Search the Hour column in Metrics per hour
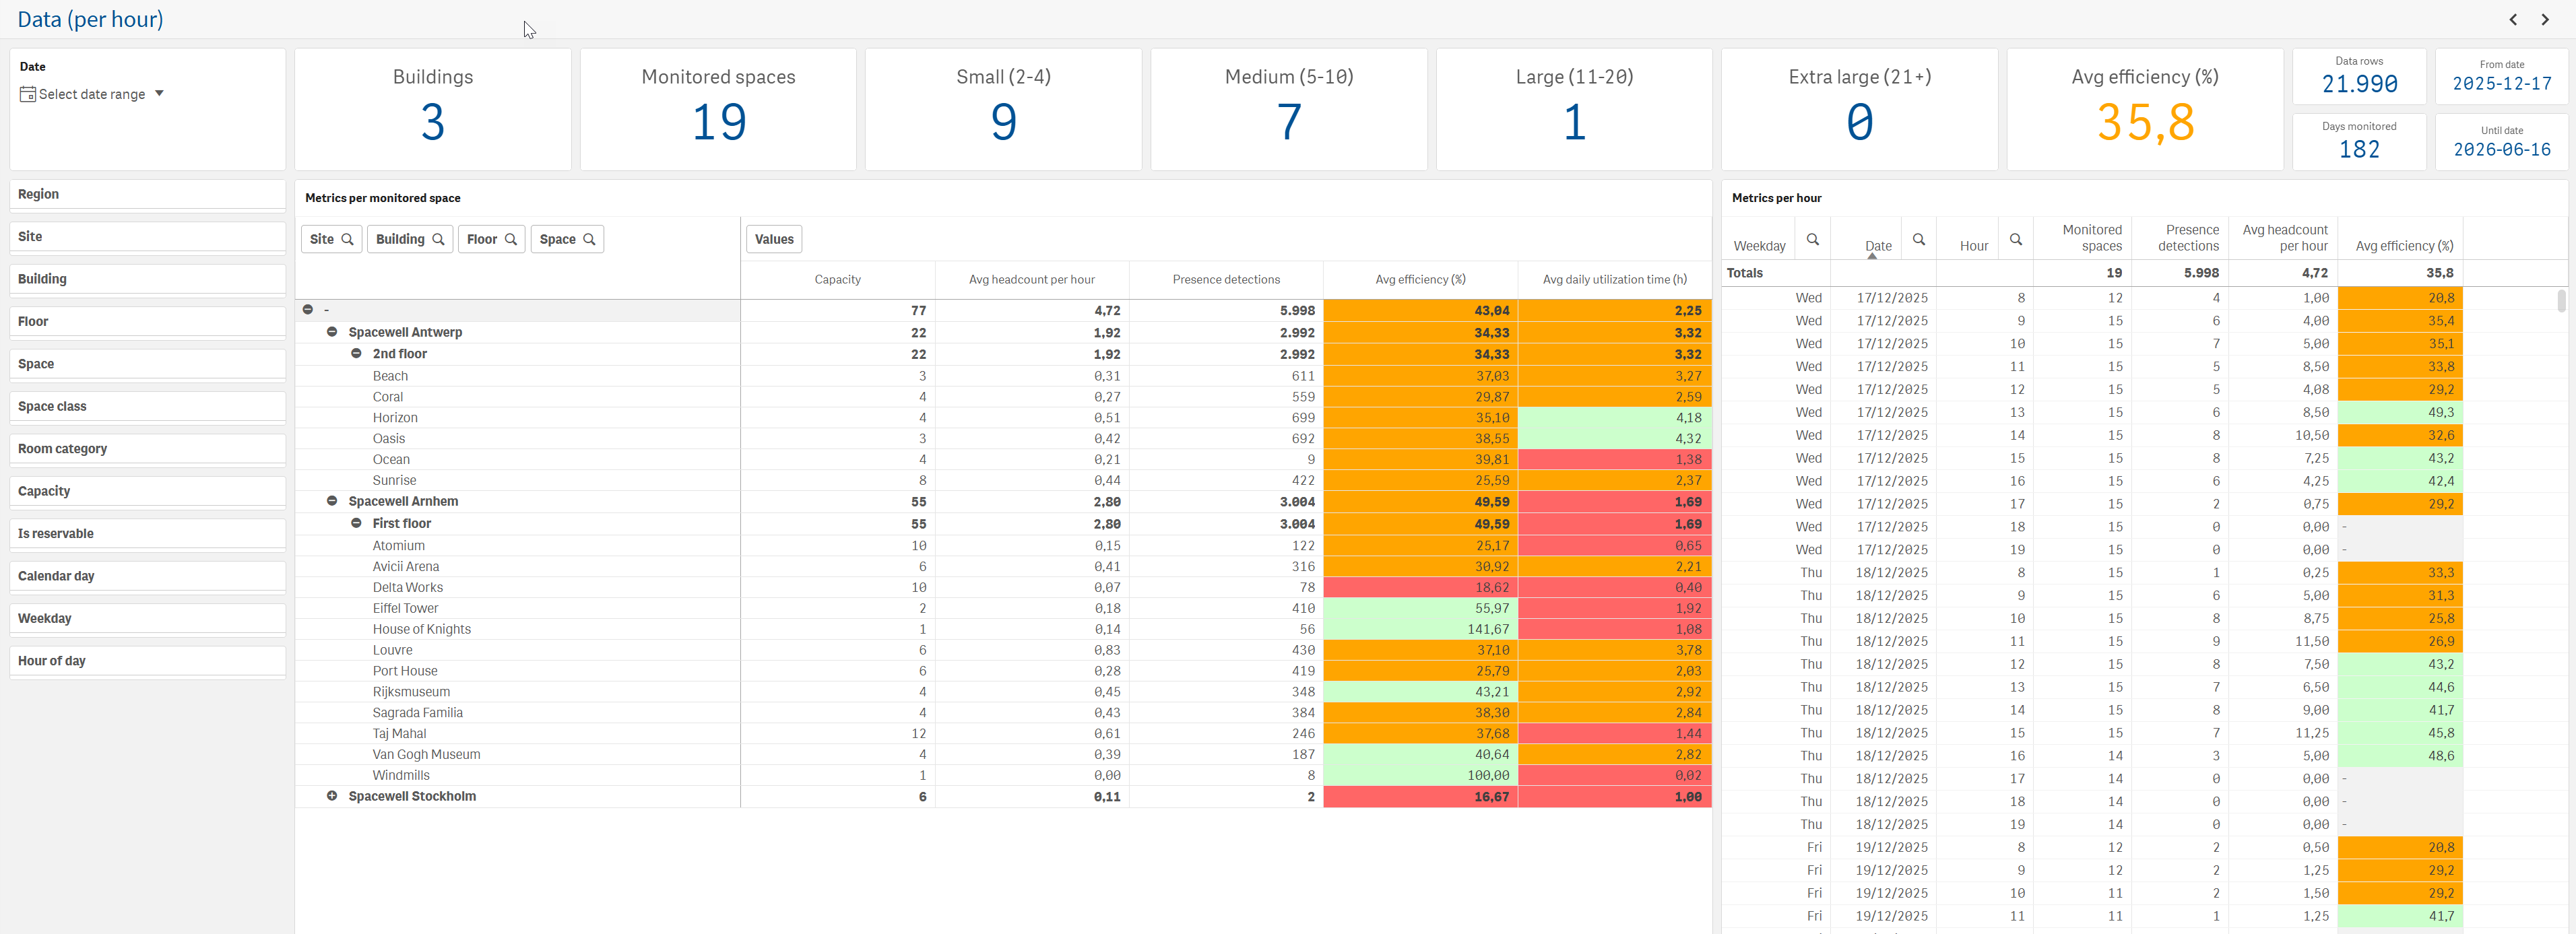This screenshot has height=934, width=2576. click(2016, 240)
